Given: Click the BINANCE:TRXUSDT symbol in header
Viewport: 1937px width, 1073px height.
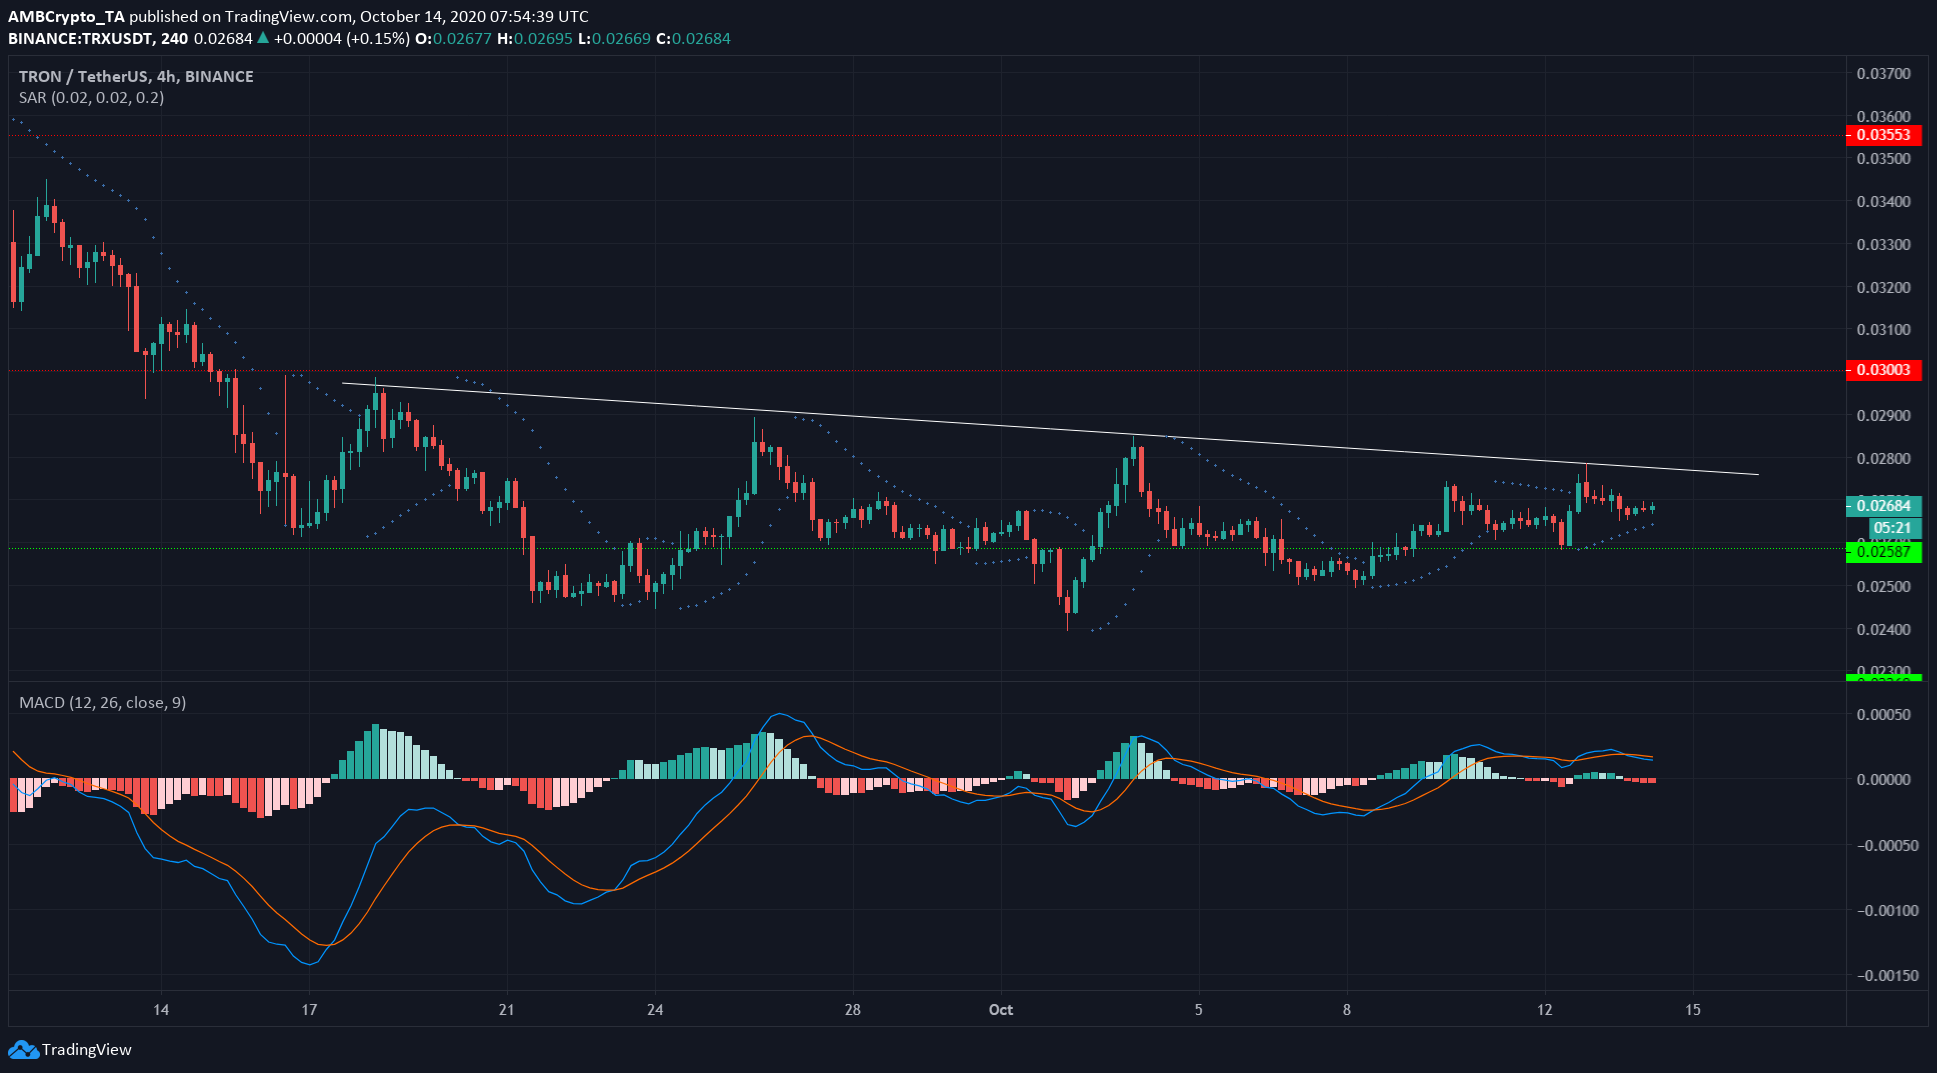Looking at the screenshot, I should [x=81, y=39].
